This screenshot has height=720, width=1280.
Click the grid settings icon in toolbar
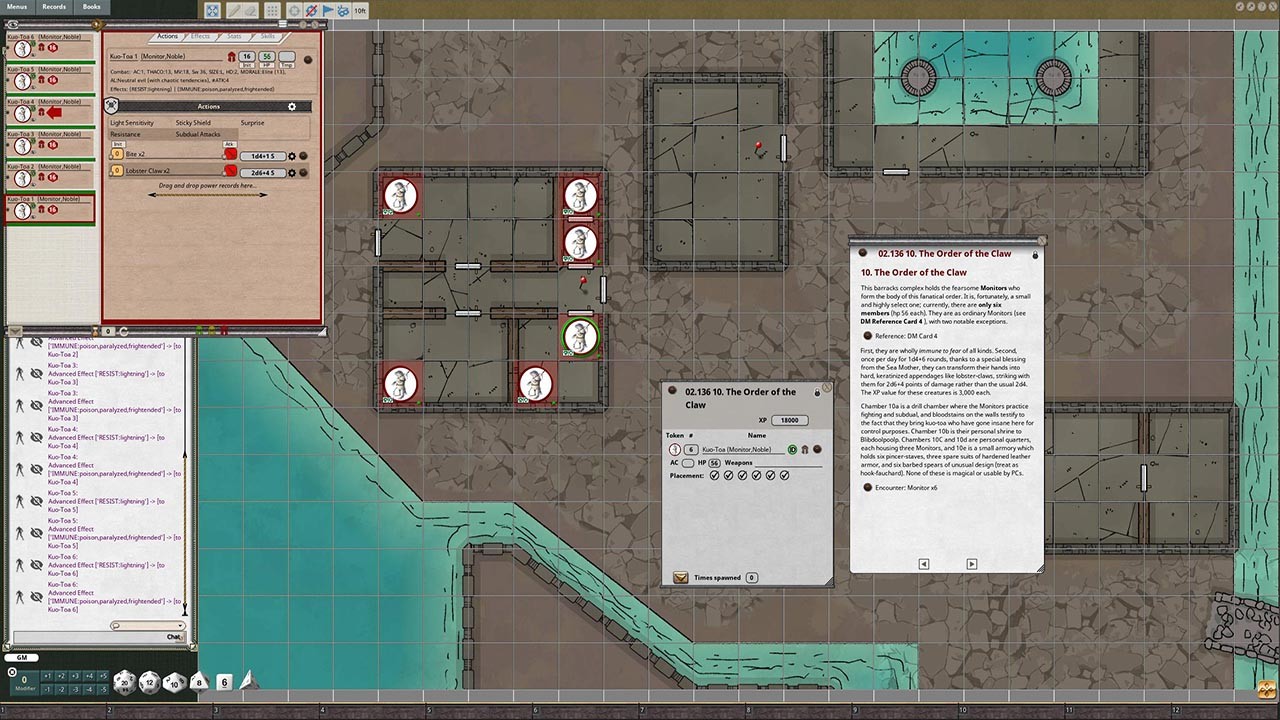click(x=271, y=10)
